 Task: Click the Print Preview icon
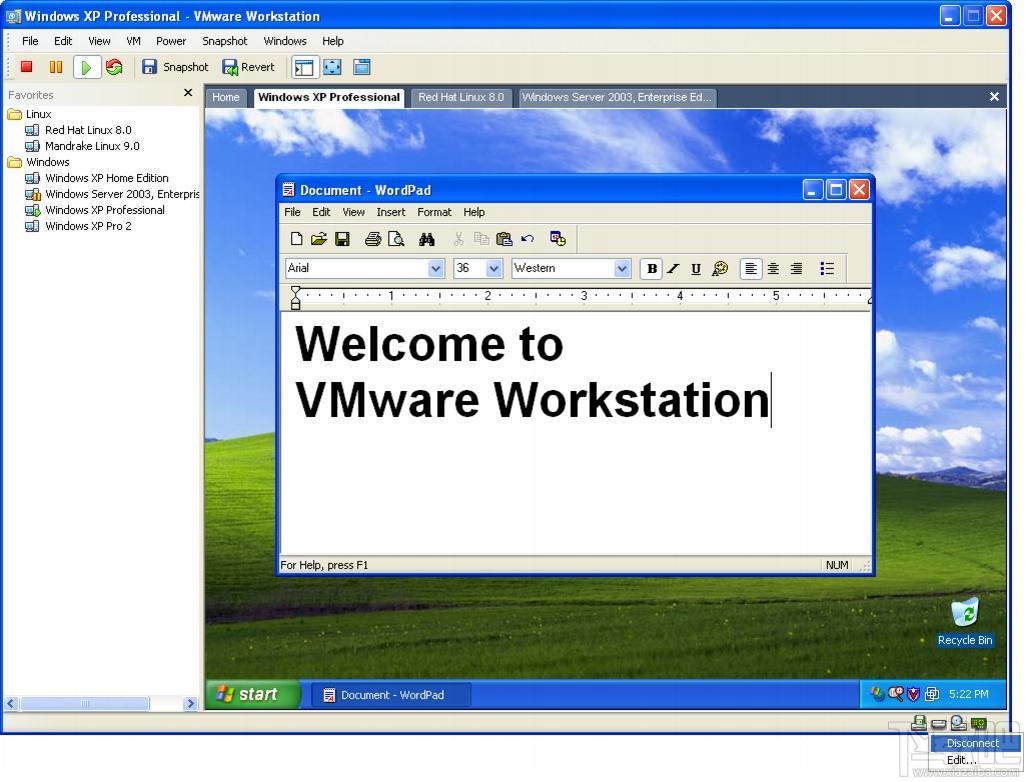(x=395, y=238)
